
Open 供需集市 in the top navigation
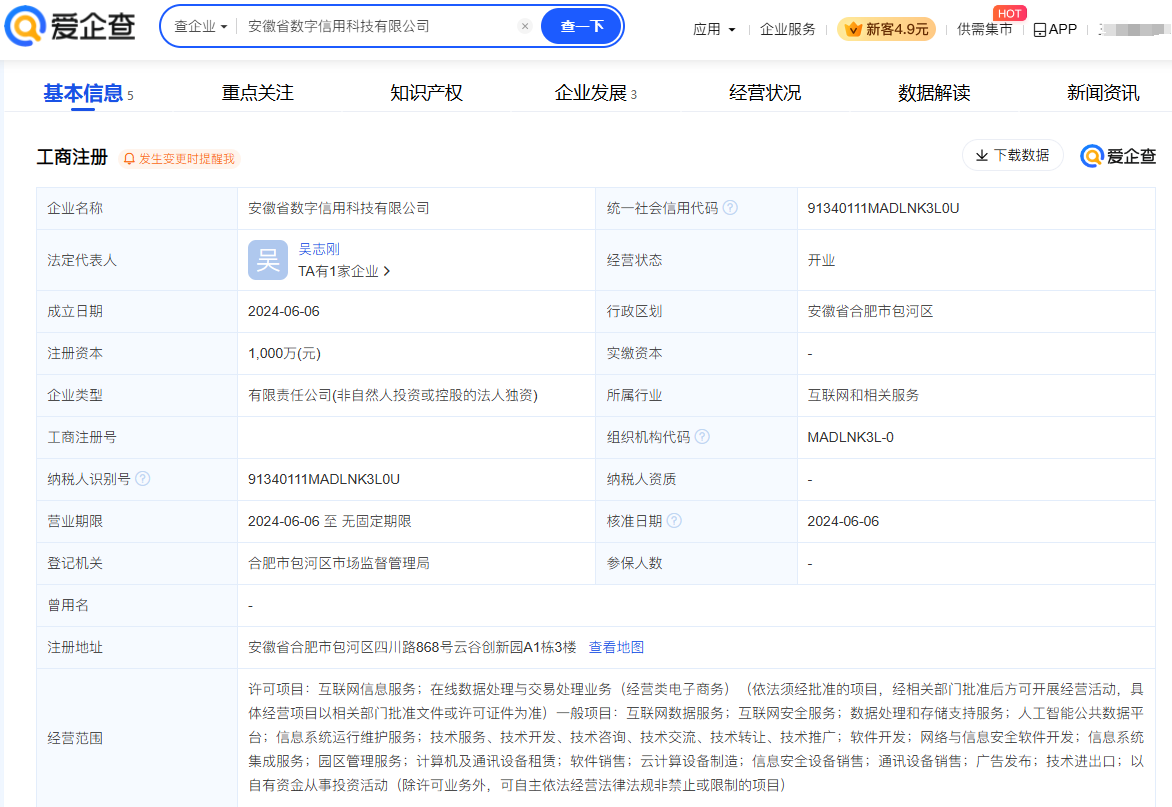tap(984, 29)
